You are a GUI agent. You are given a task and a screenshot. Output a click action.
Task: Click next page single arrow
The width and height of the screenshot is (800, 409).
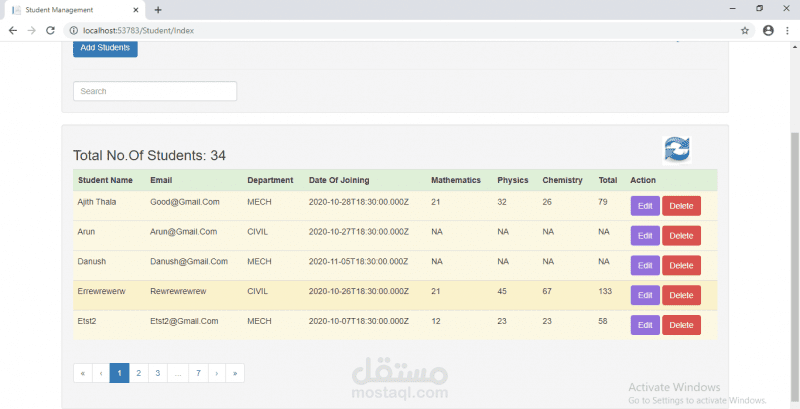(x=217, y=373)
